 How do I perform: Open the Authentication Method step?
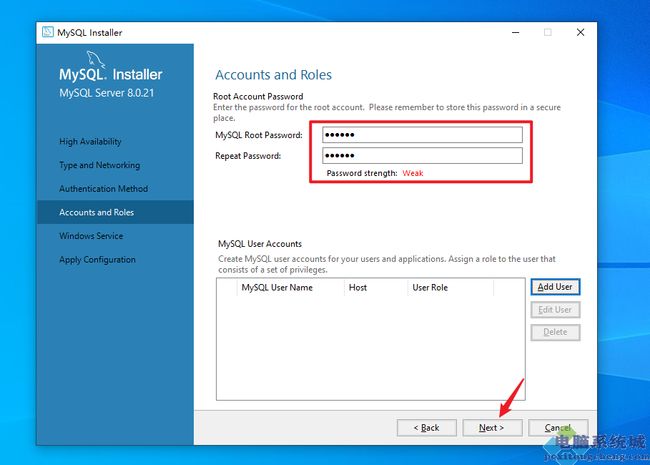coord(104,189)
